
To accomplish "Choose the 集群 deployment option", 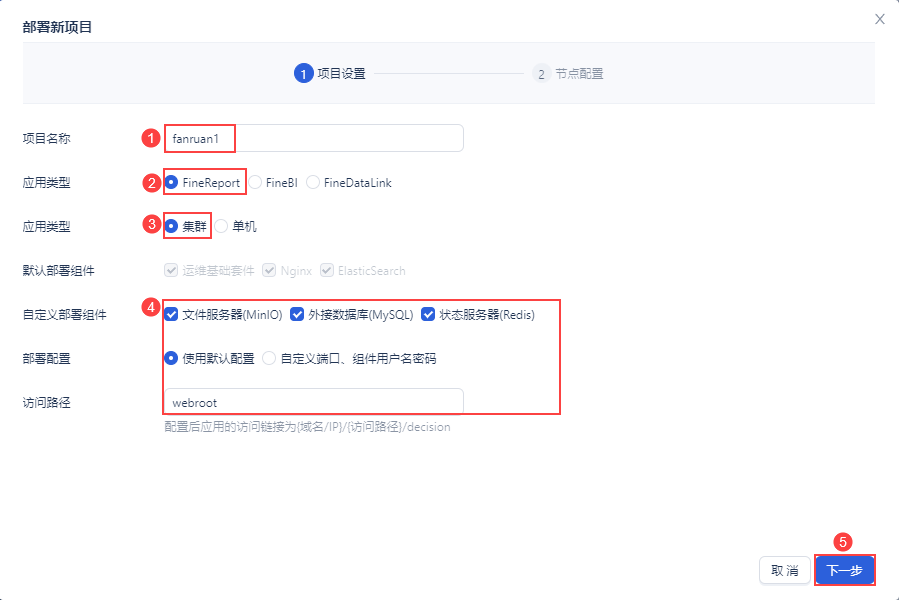I will (x=186, y=227).
